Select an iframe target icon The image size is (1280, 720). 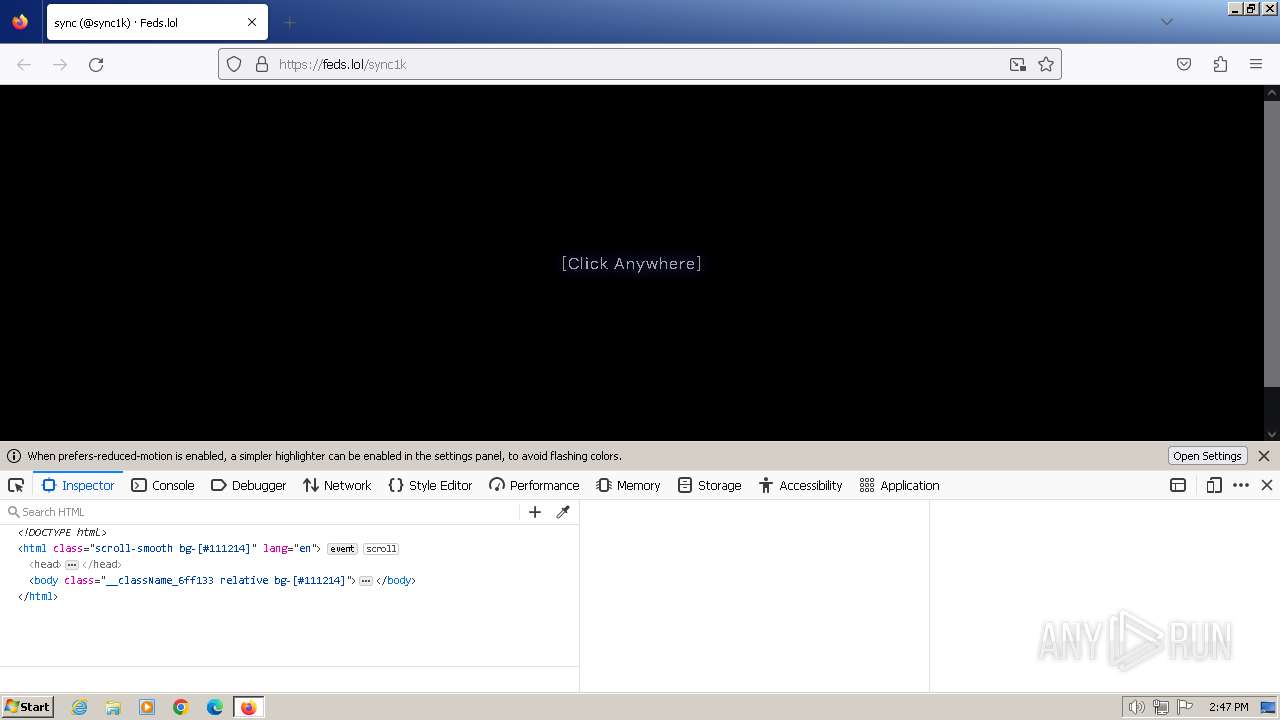click(x=1178, y=485)
